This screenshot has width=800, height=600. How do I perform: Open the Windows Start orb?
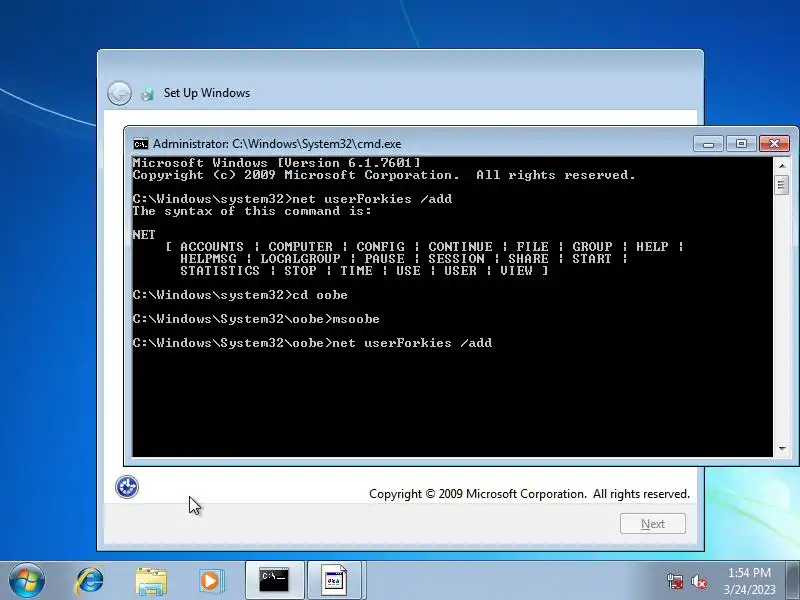click(27, 580)
